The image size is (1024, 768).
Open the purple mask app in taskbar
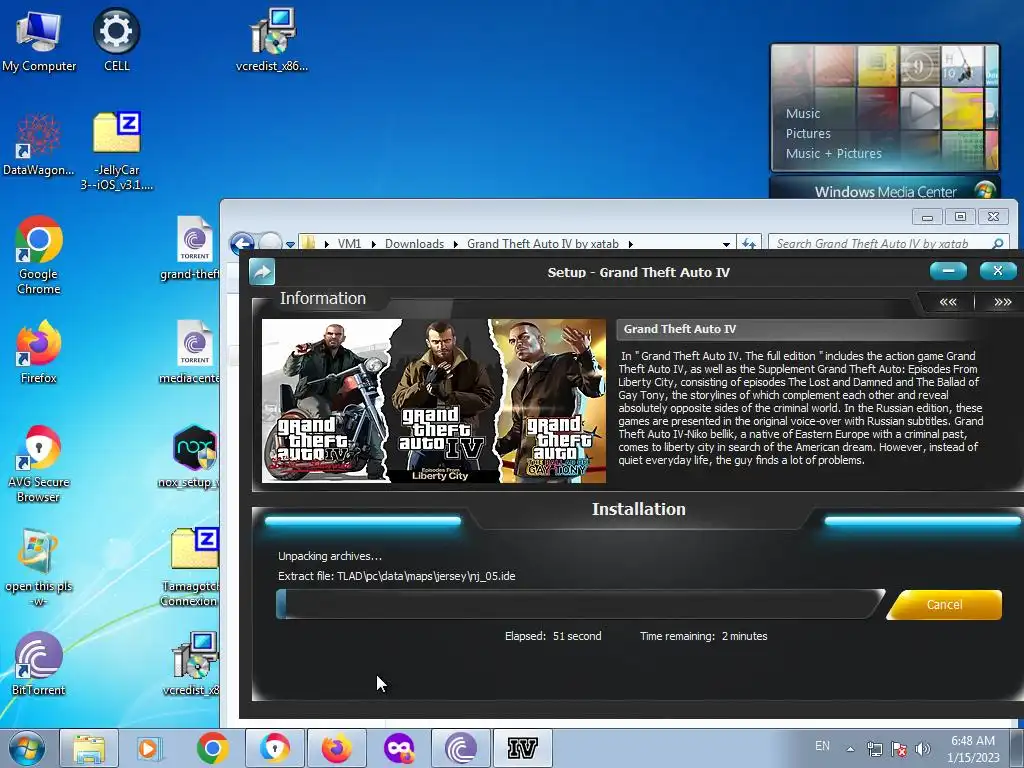click(398, 748)
